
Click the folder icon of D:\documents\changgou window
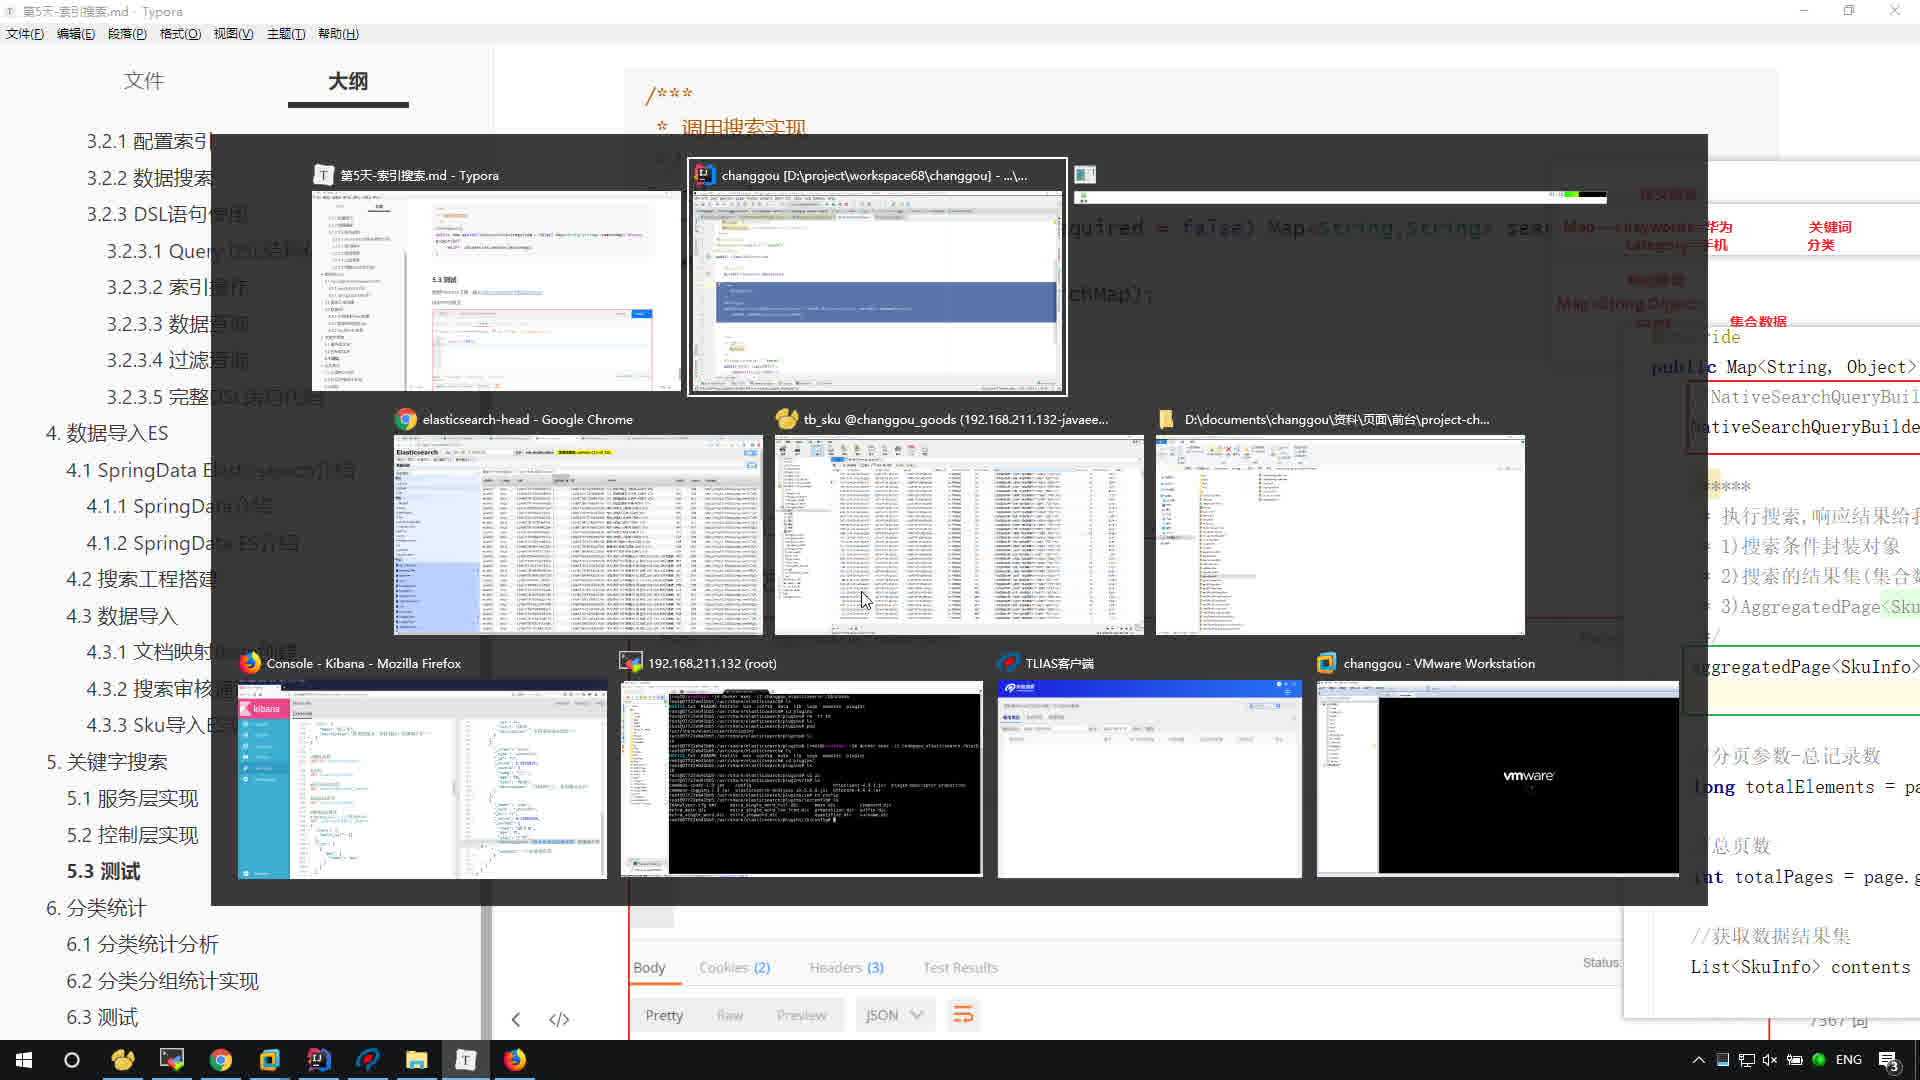coord(1166,419)
